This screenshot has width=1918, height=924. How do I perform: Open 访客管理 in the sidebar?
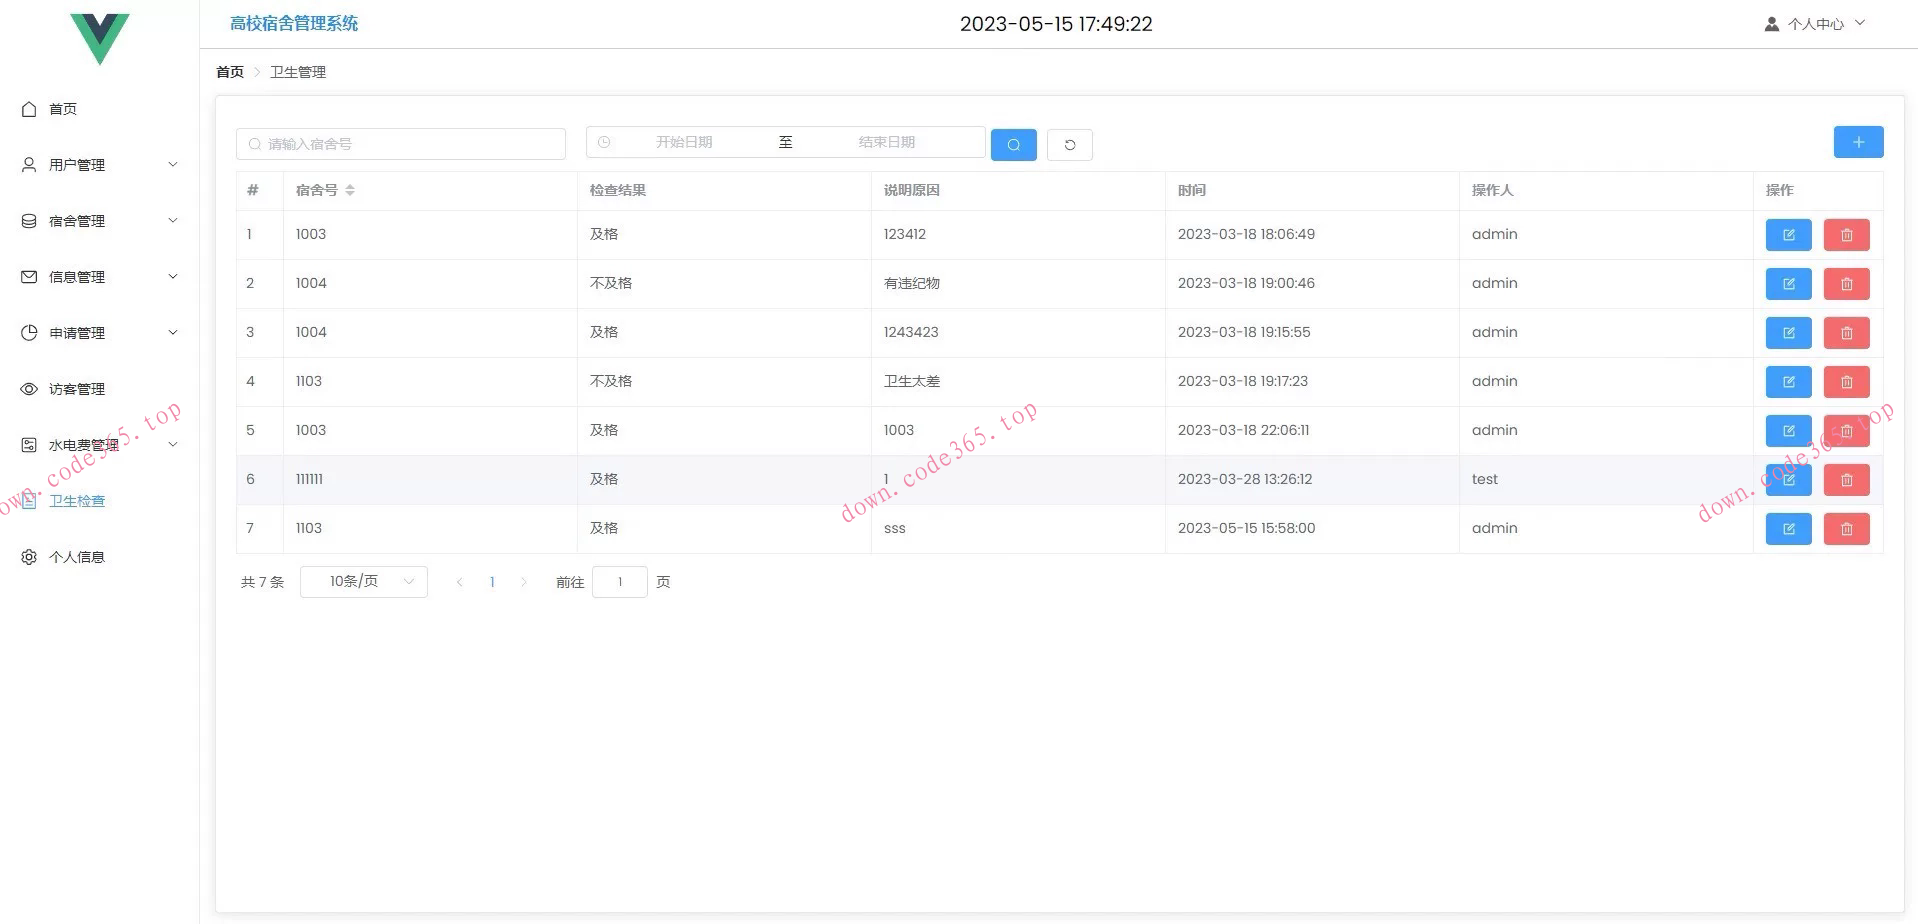tap(77, 389)
